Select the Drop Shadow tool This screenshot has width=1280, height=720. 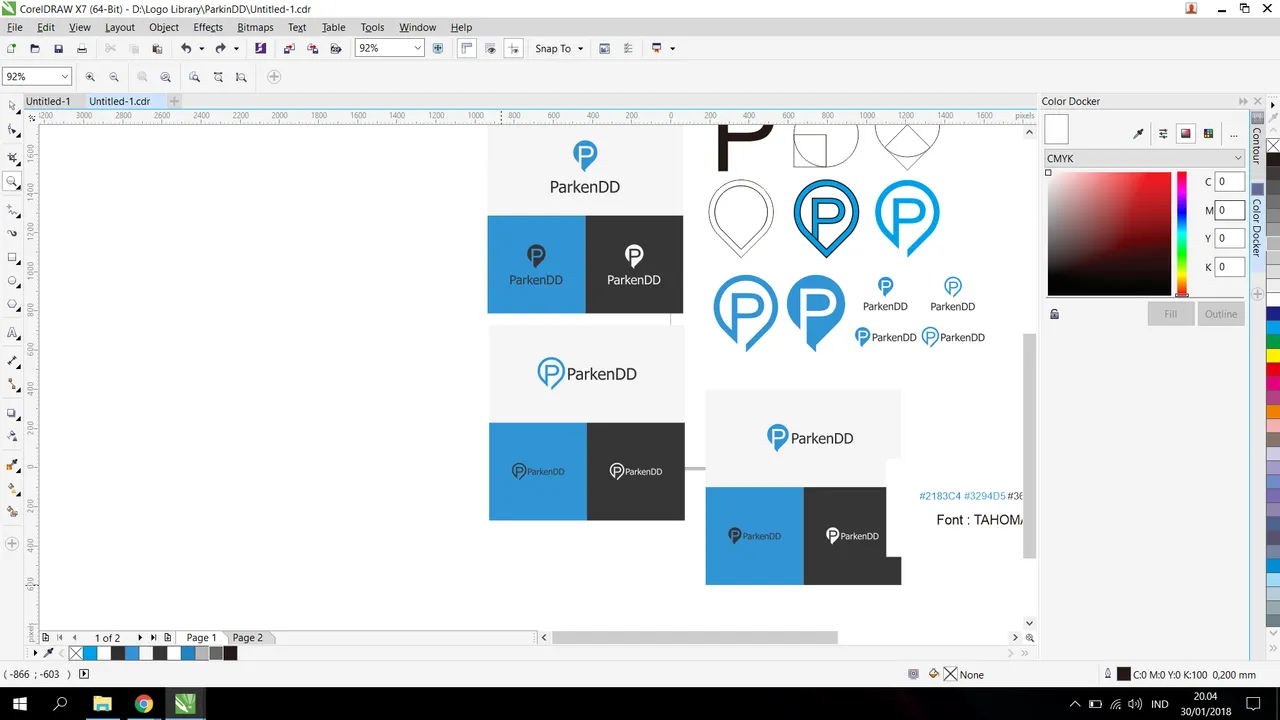point(12,413)
